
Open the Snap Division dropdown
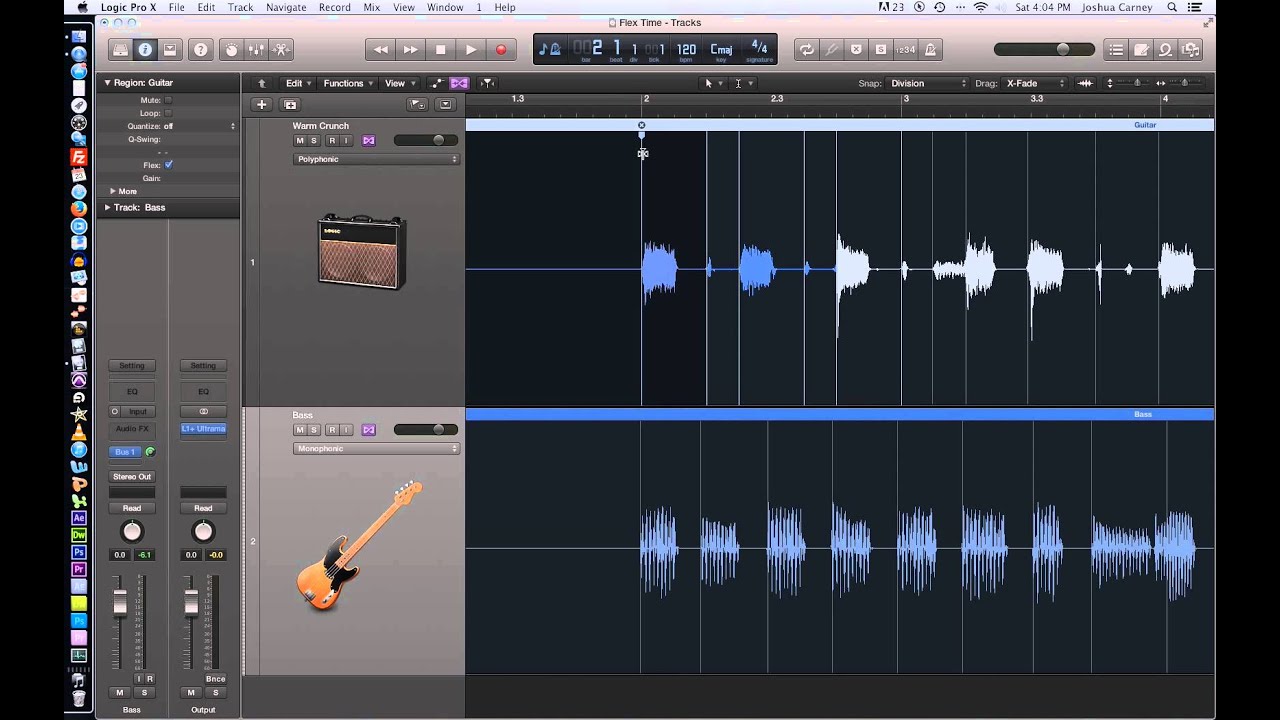coord(927,83)
